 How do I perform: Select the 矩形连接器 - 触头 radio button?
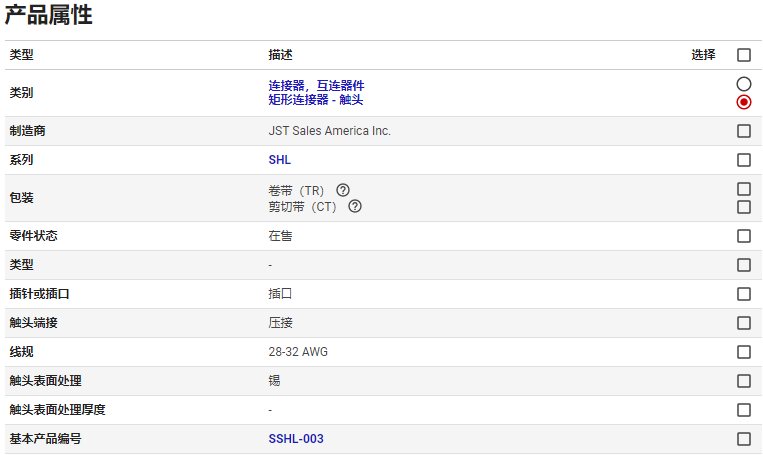743,102
